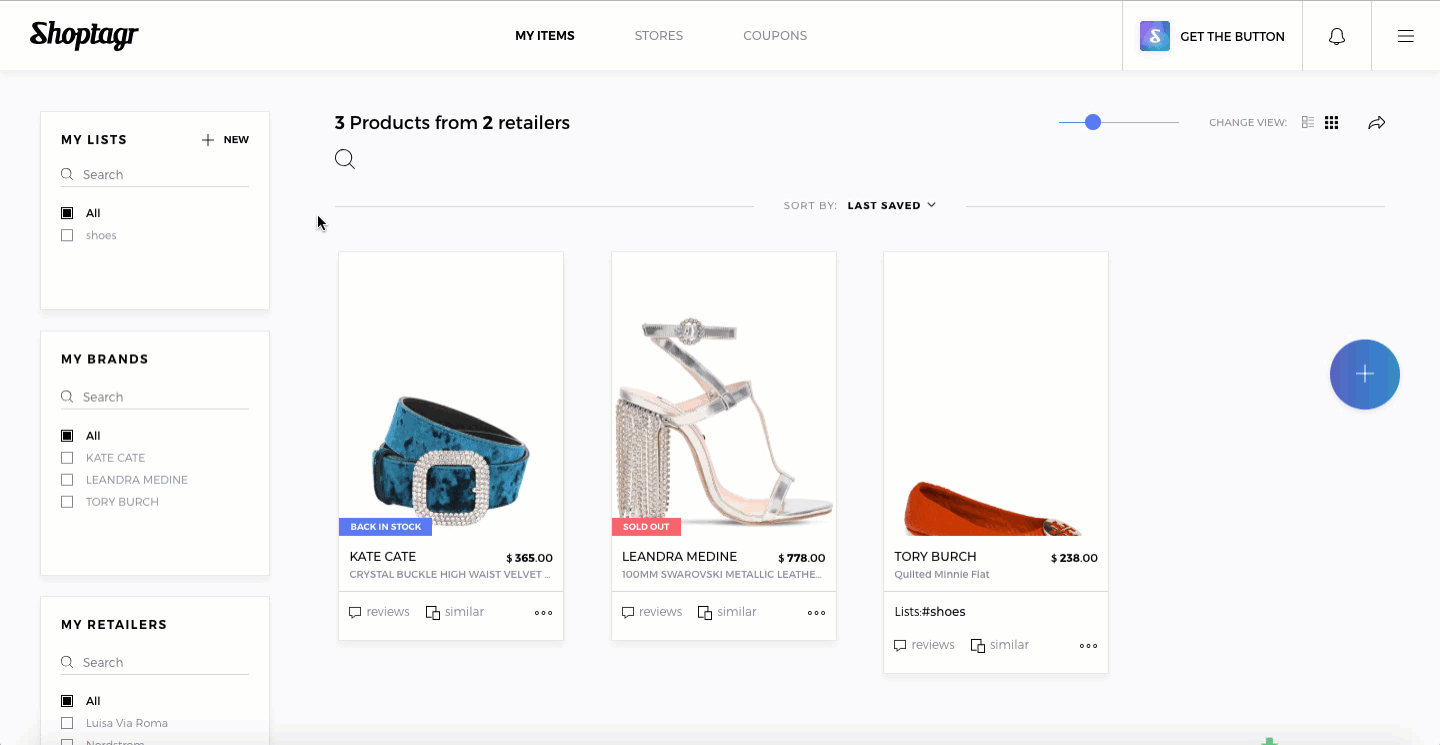Click the Shoptagr button extension icon

[x=1155, y=36]
